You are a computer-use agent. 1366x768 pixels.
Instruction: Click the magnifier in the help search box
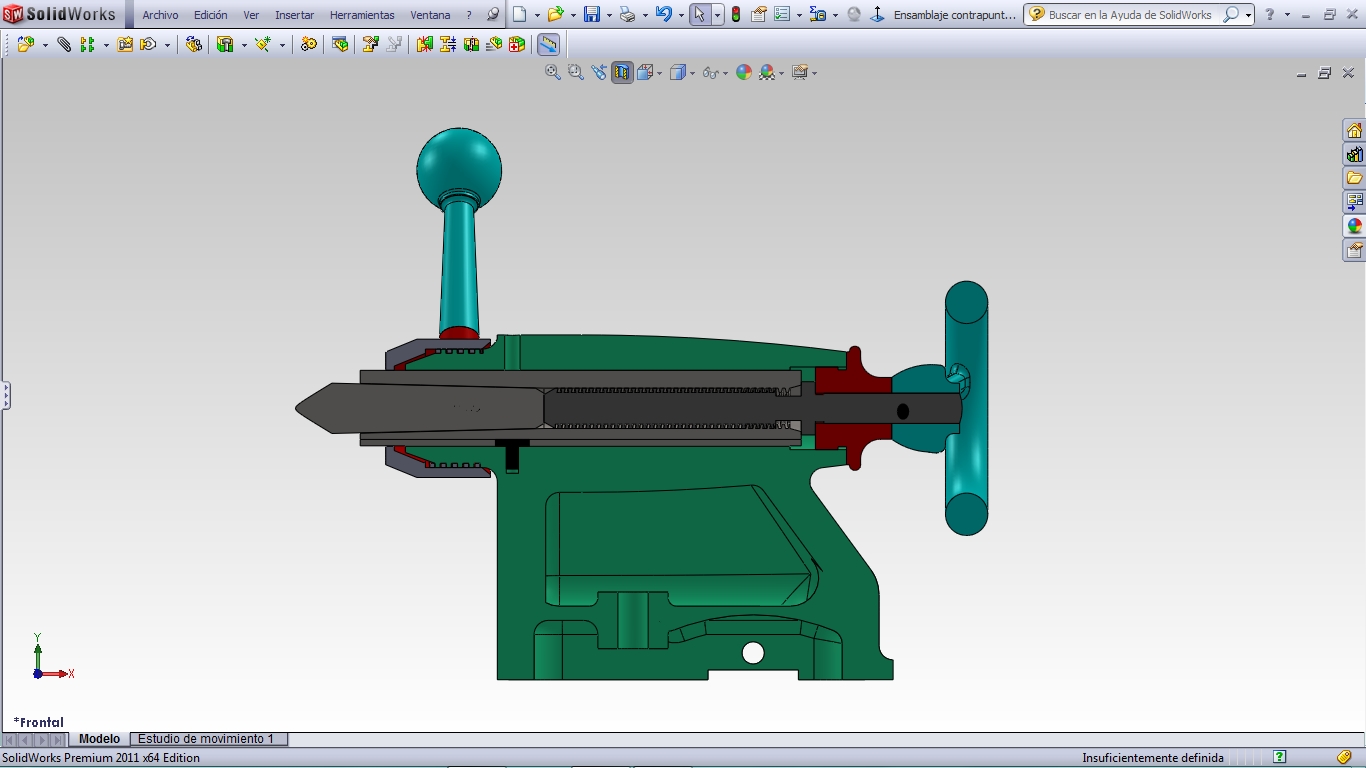pos(1232,15)
